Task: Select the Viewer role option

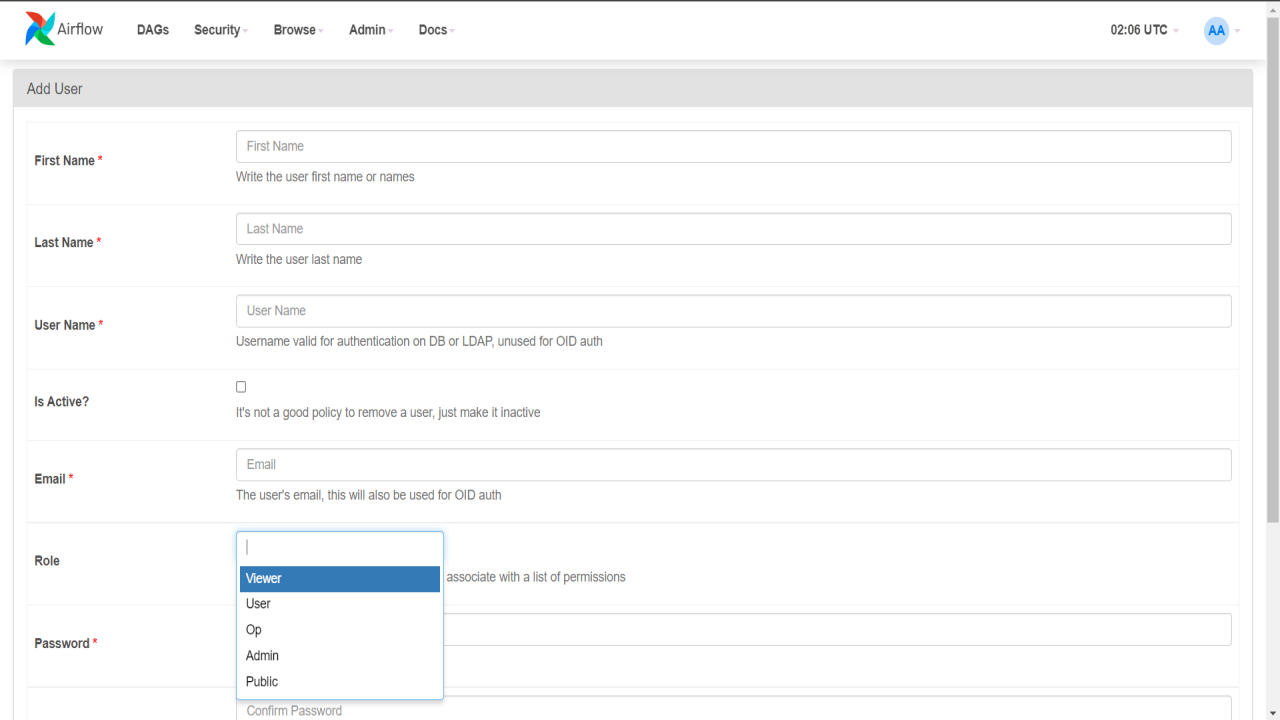Action: click(340, 578)
